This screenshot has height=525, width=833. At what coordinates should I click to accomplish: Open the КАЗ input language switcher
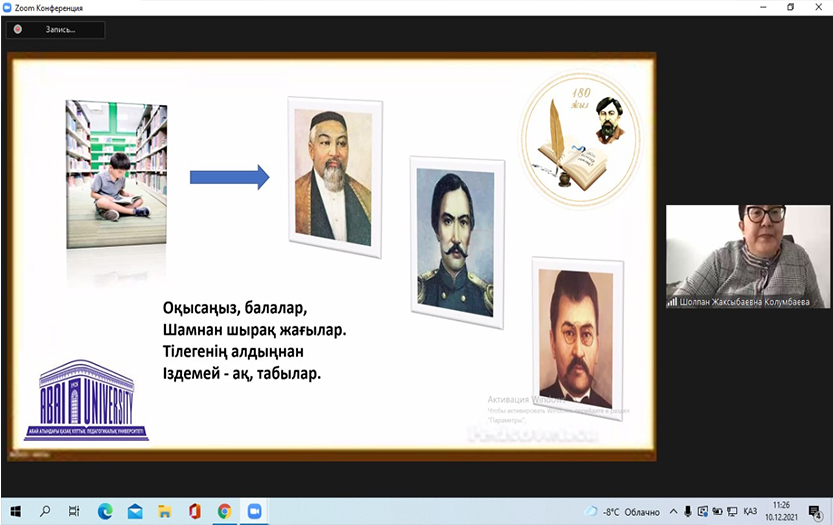(749, 511)
